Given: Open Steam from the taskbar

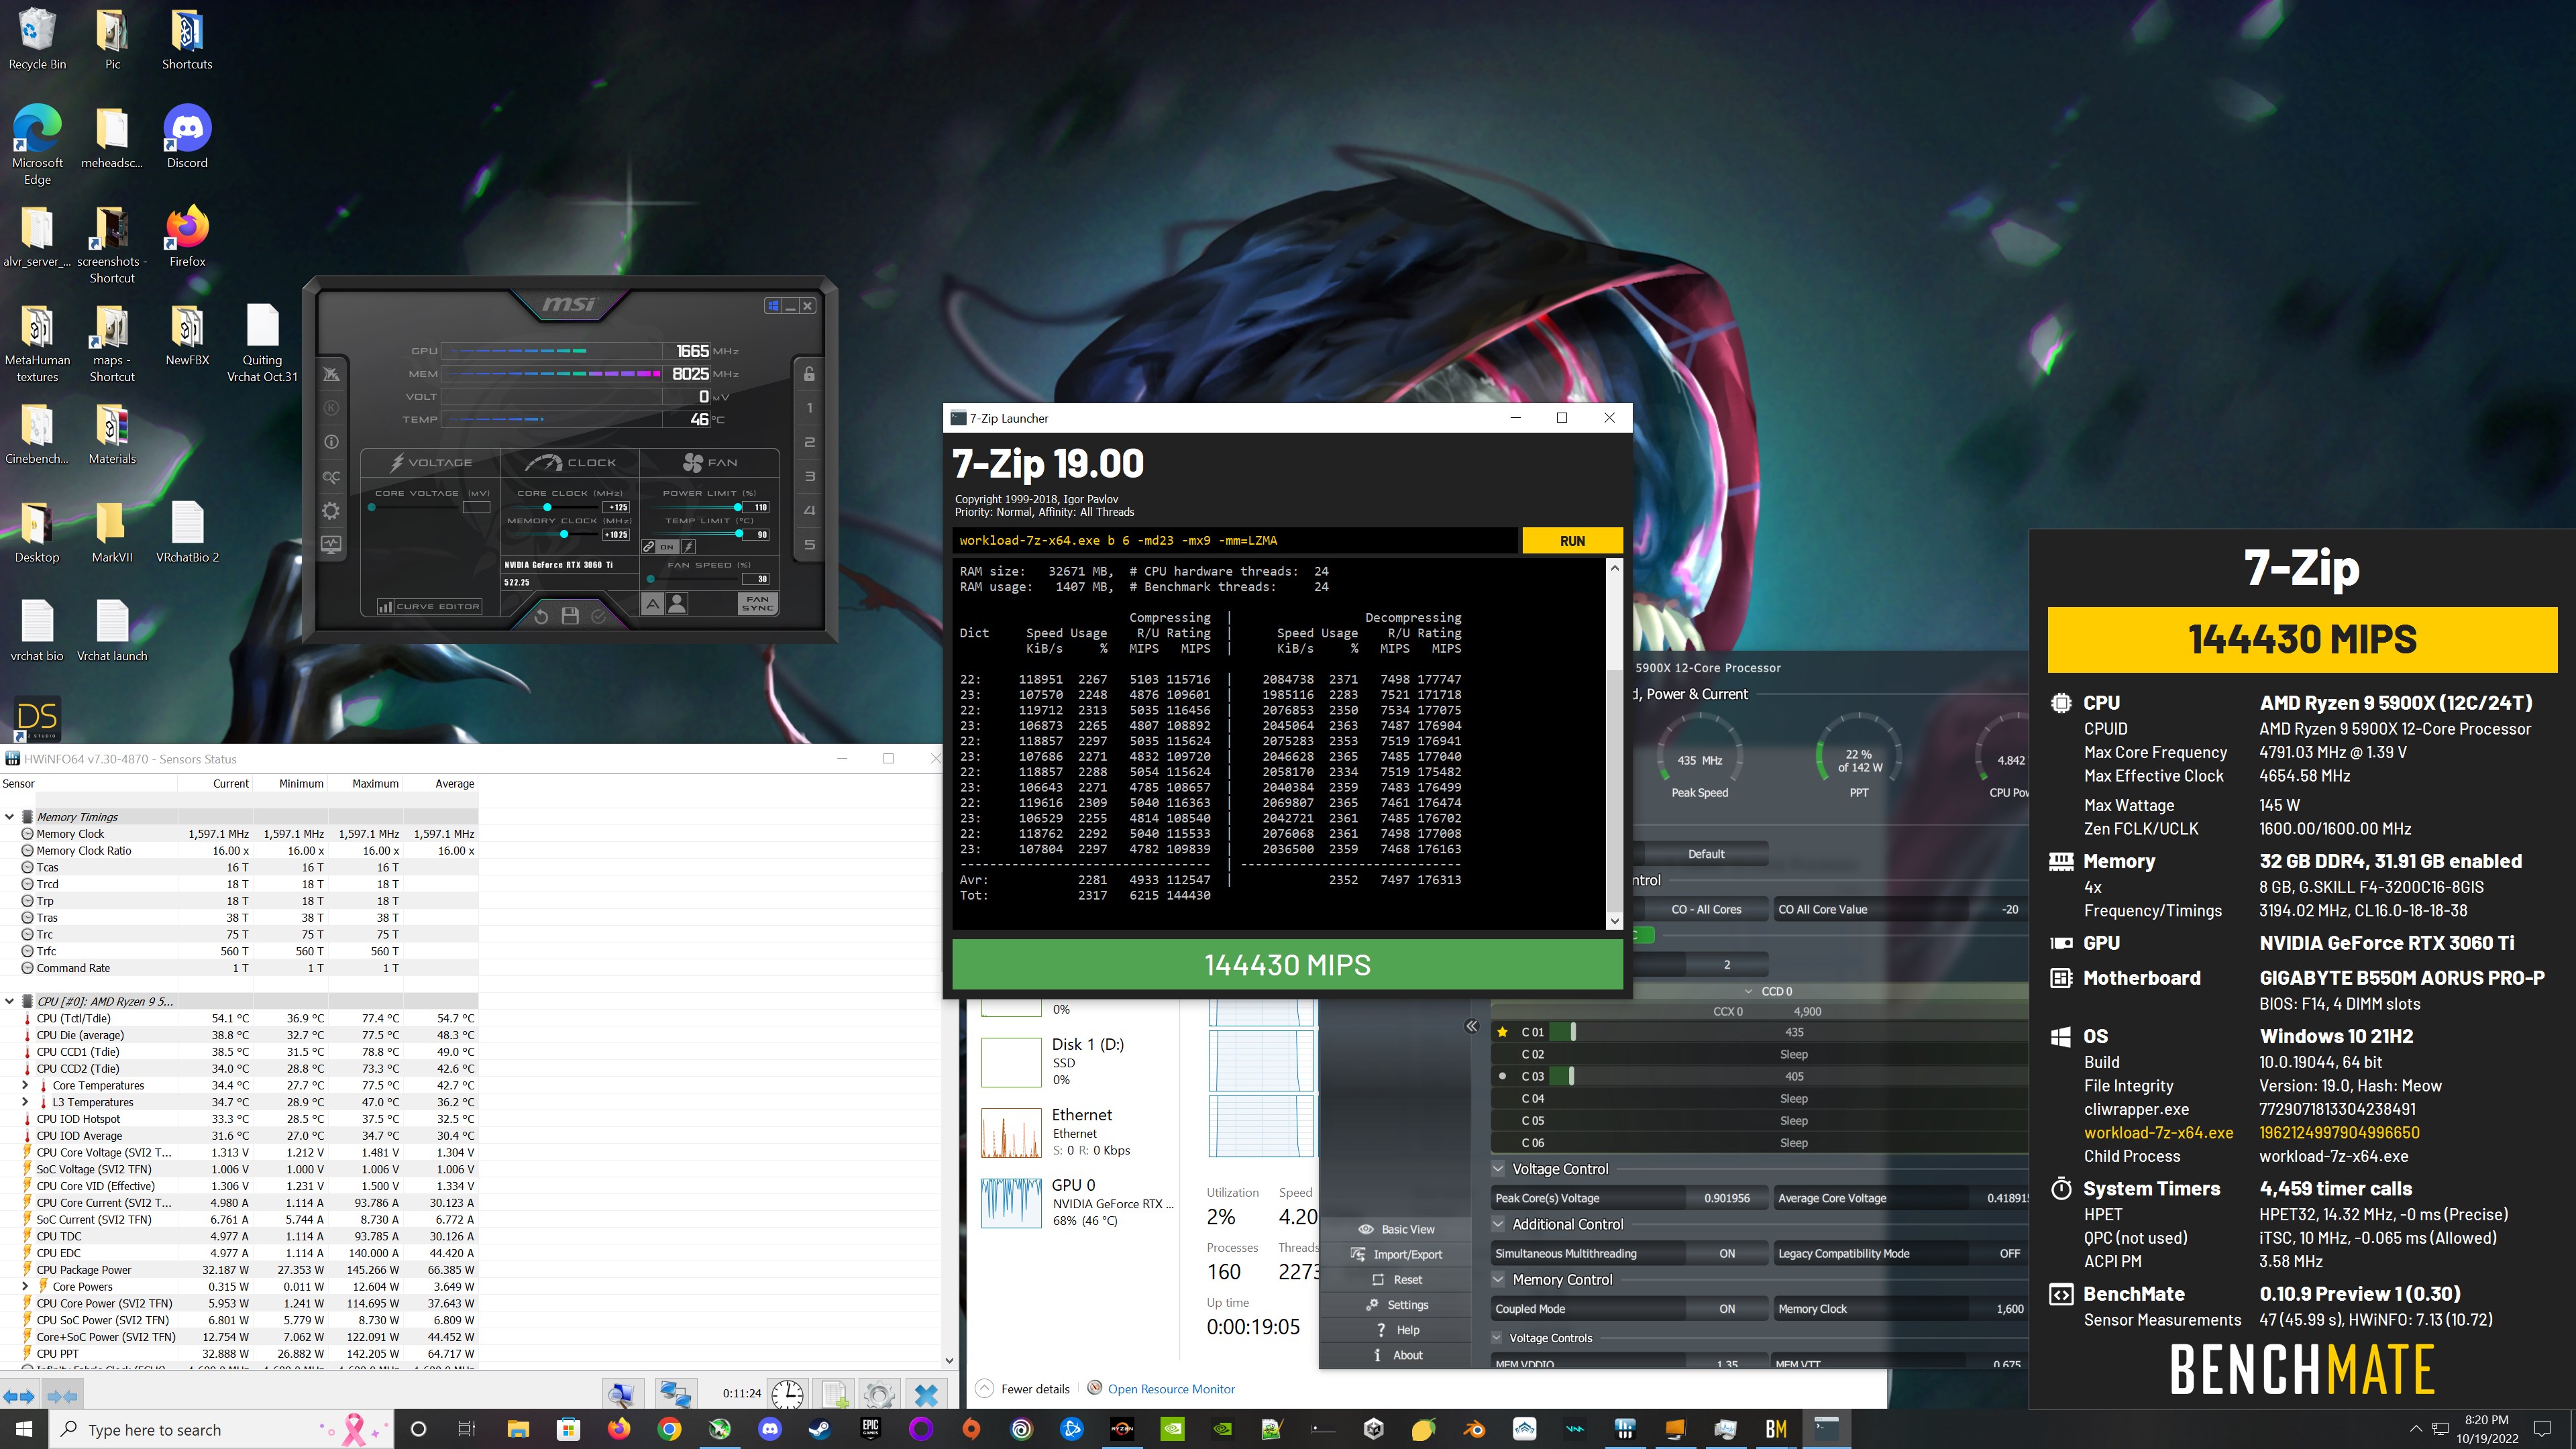Looking at the screenshot, I should (820, 1429).
